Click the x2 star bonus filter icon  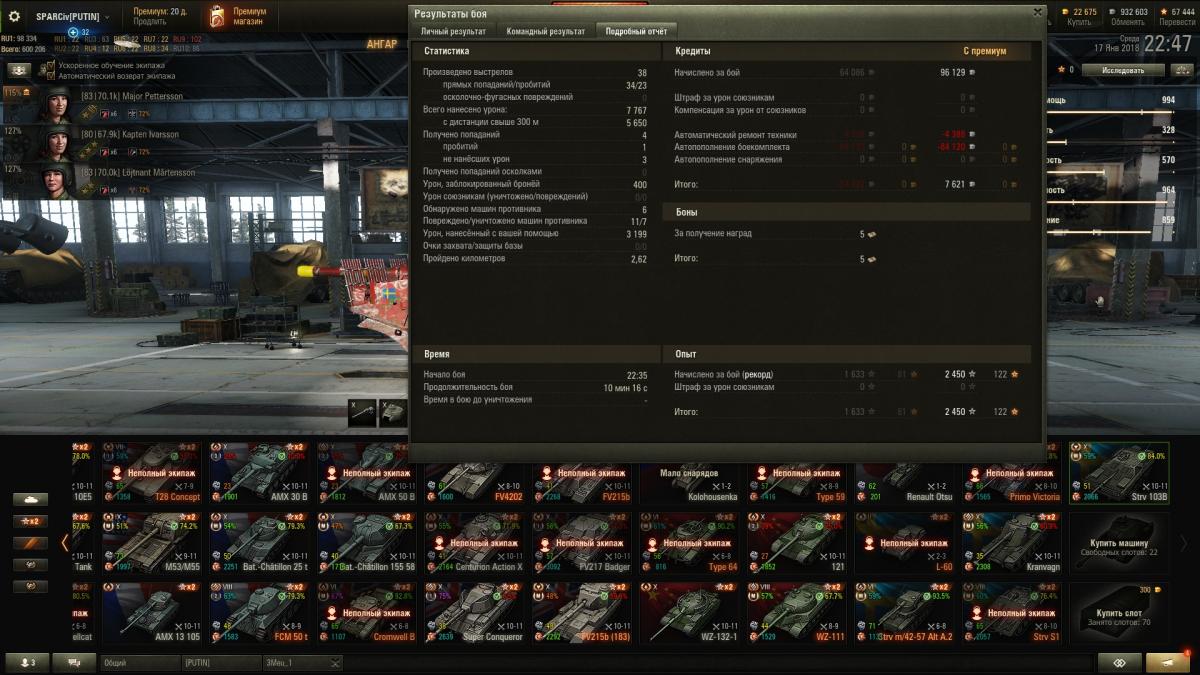click(x=29, y=521)
